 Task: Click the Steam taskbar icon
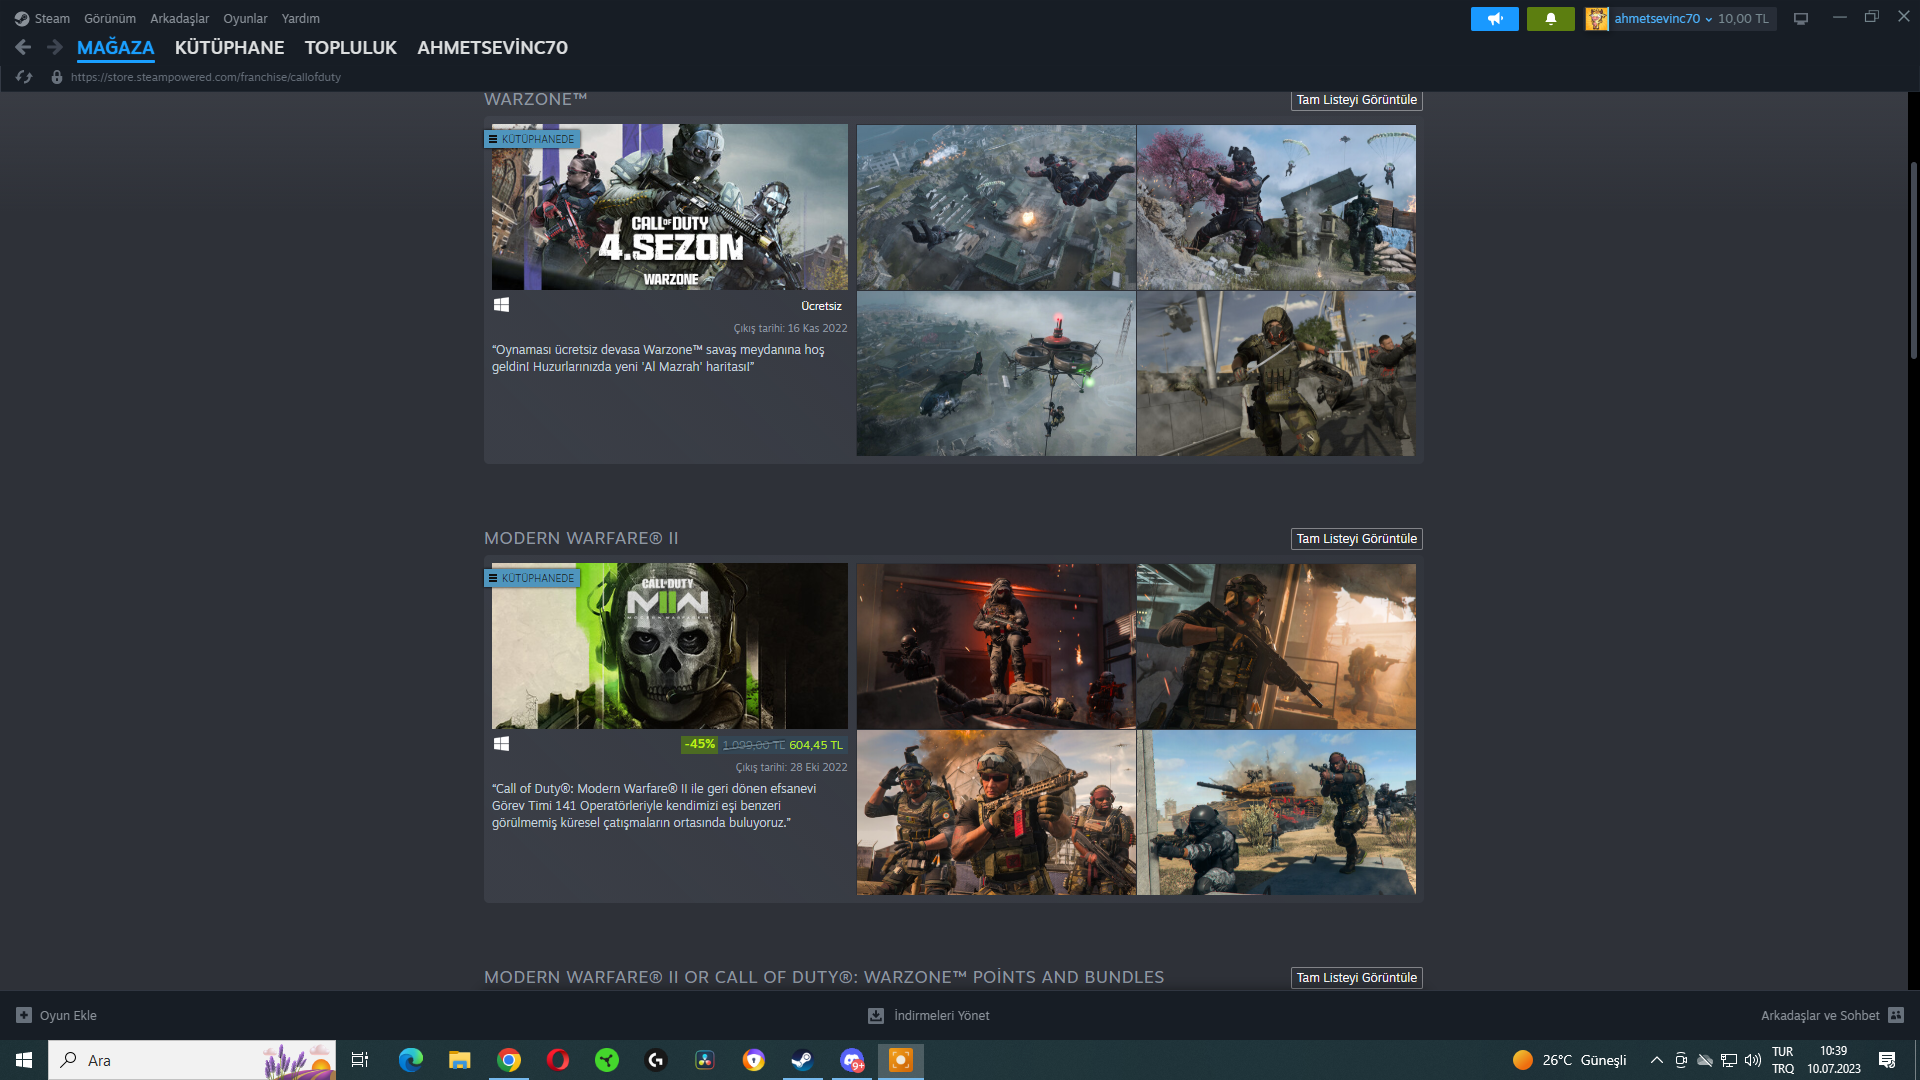coord(802,1060)
